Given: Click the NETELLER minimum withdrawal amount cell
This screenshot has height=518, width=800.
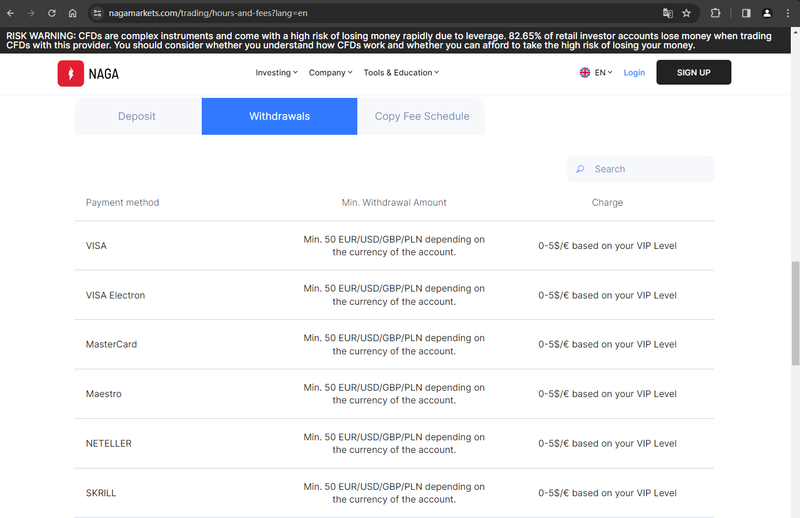Looking at the screenshot, I should 394,443.
